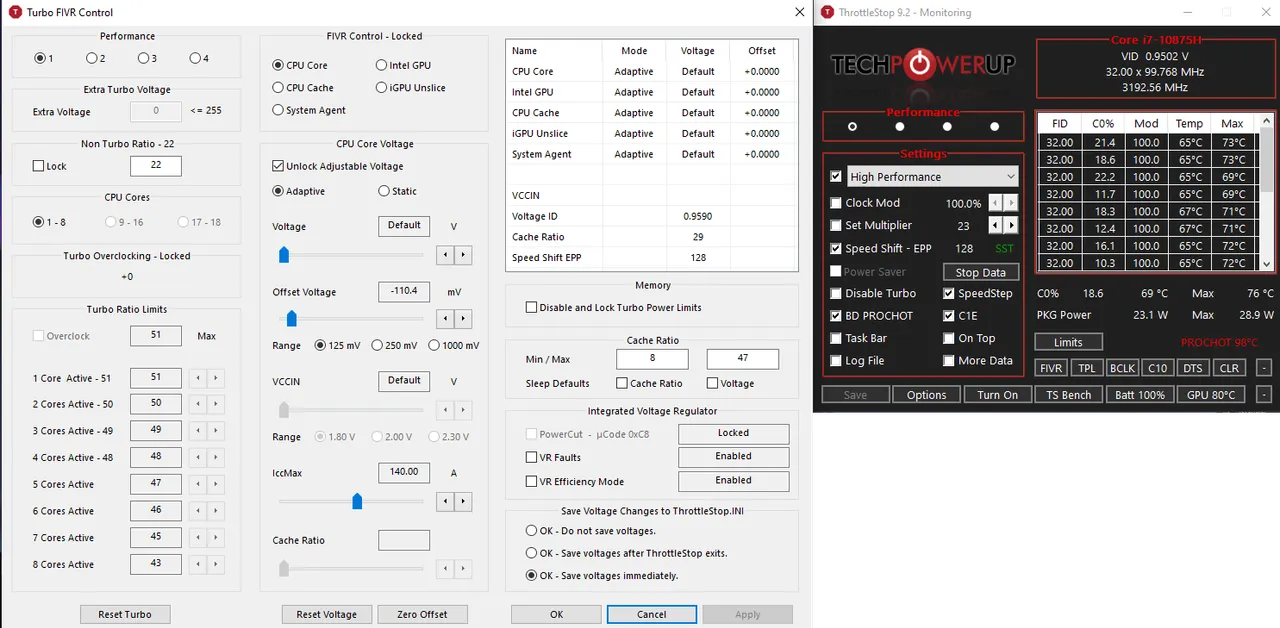Decrease Voltage with left arrow stepper
The width and height of the screenshot is (1280, 628).
[x=446, y=255]
